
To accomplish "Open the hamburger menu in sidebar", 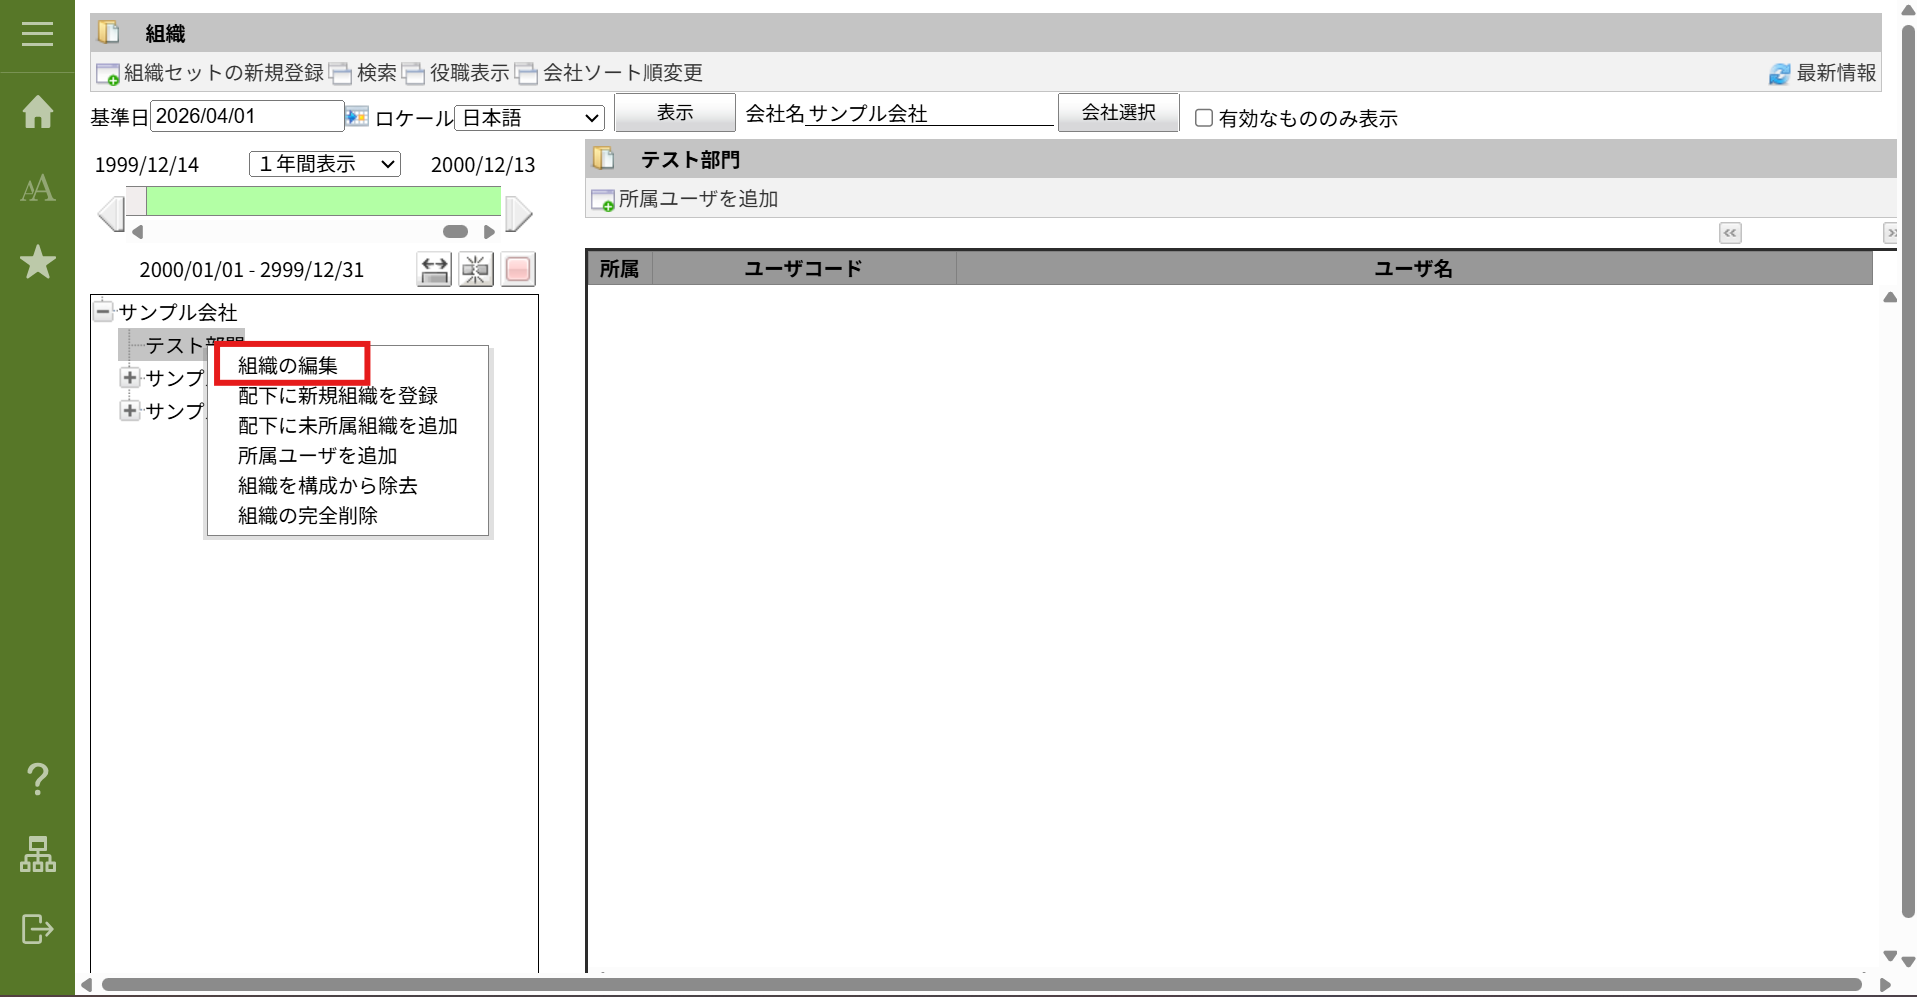I will [37, 34].
